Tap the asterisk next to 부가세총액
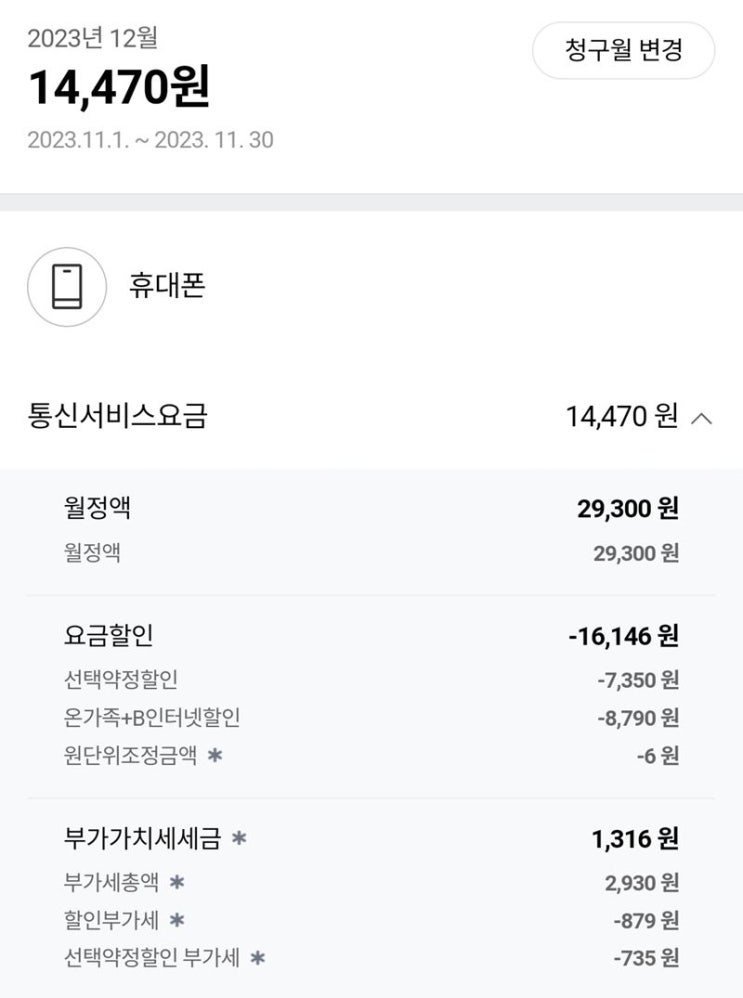743x998 pixels. click(x=177, y=882)
